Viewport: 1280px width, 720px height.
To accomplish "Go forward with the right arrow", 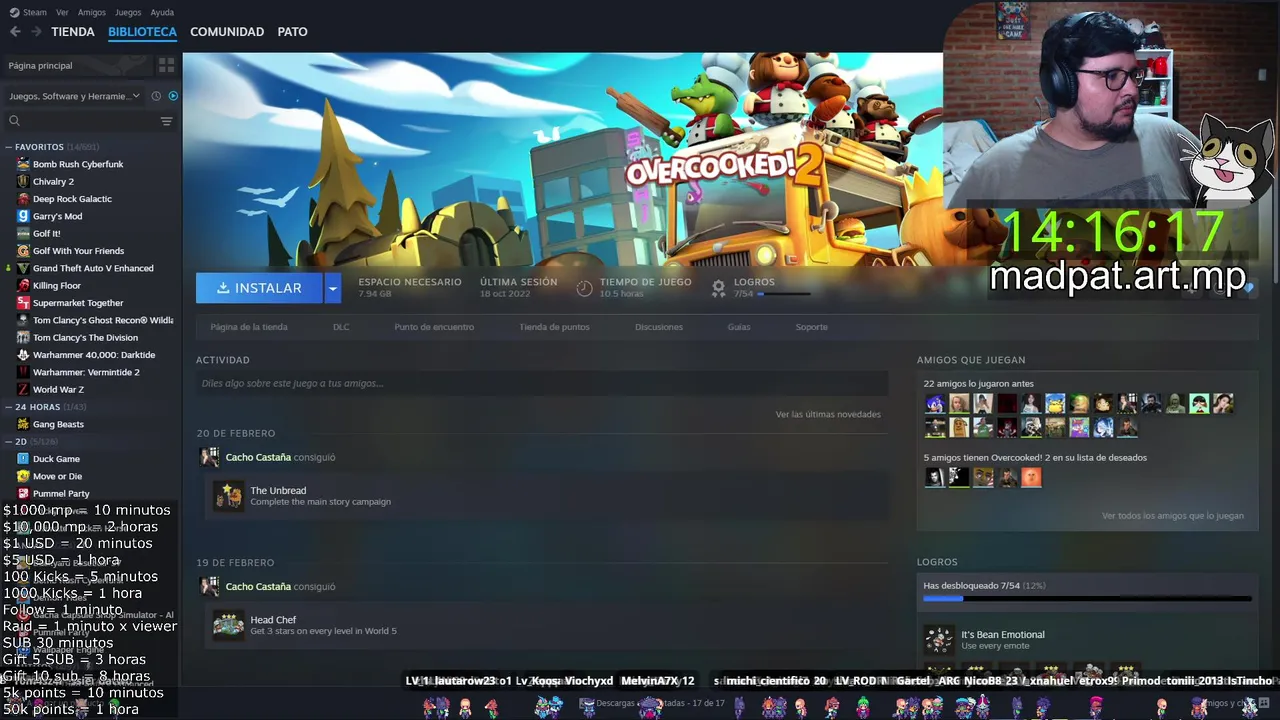I will tap(36, 32).
